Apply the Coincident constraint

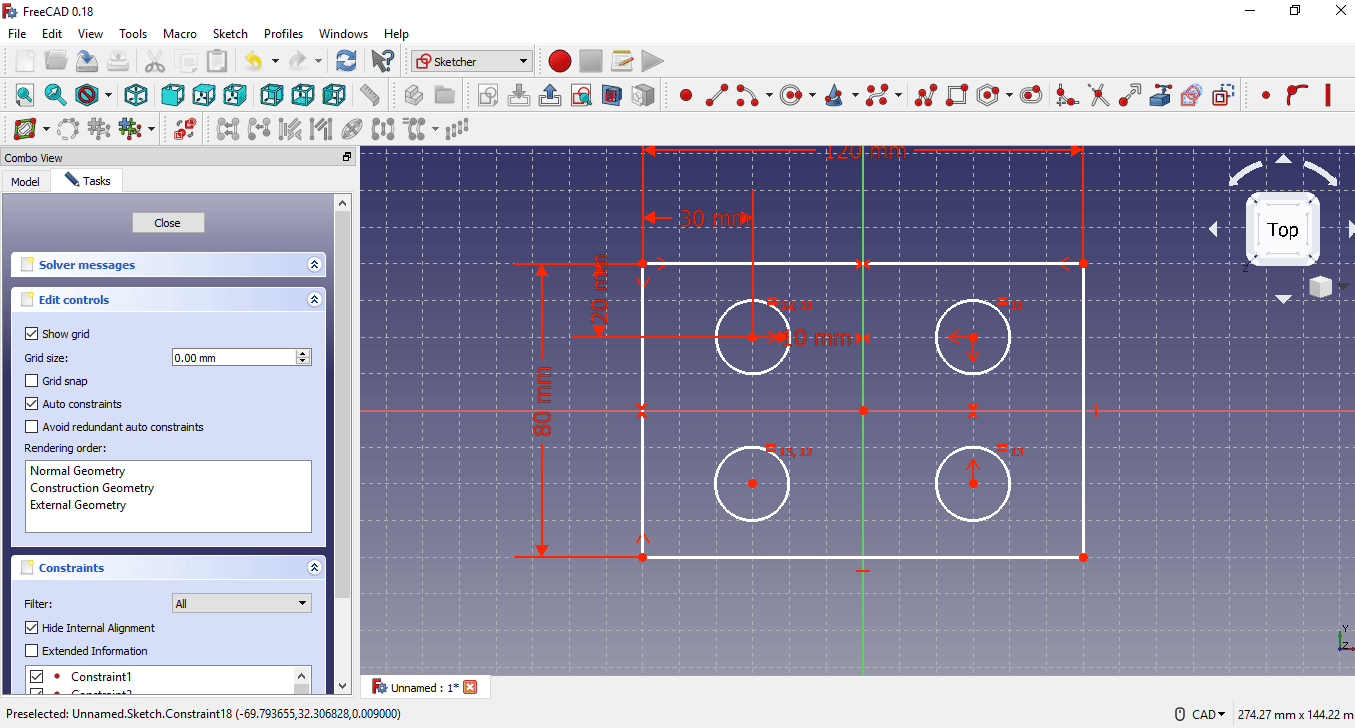[1266, 95]
